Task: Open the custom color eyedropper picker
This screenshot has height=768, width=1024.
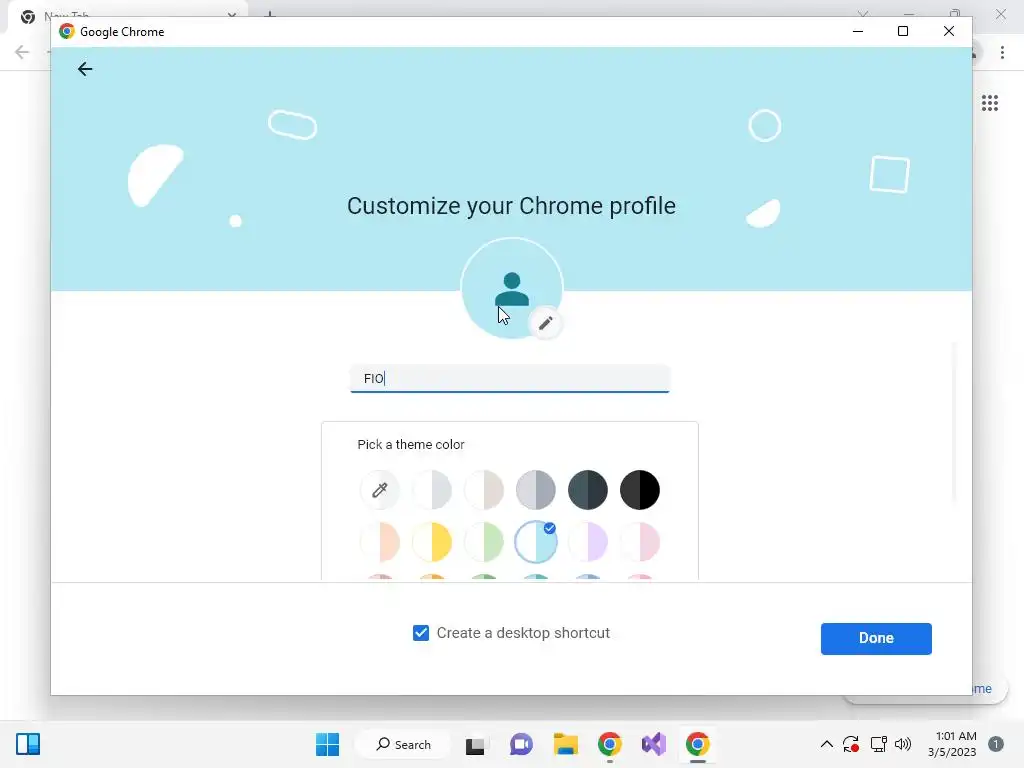Action: tap(379, 490)
